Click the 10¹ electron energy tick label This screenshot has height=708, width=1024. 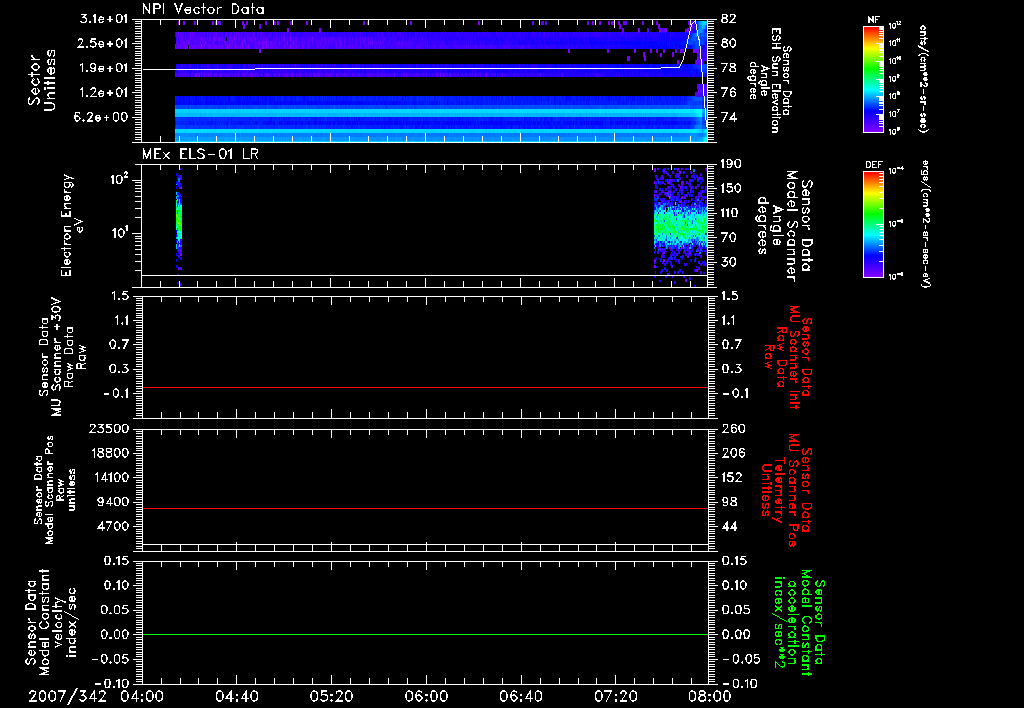pos(118,233)
